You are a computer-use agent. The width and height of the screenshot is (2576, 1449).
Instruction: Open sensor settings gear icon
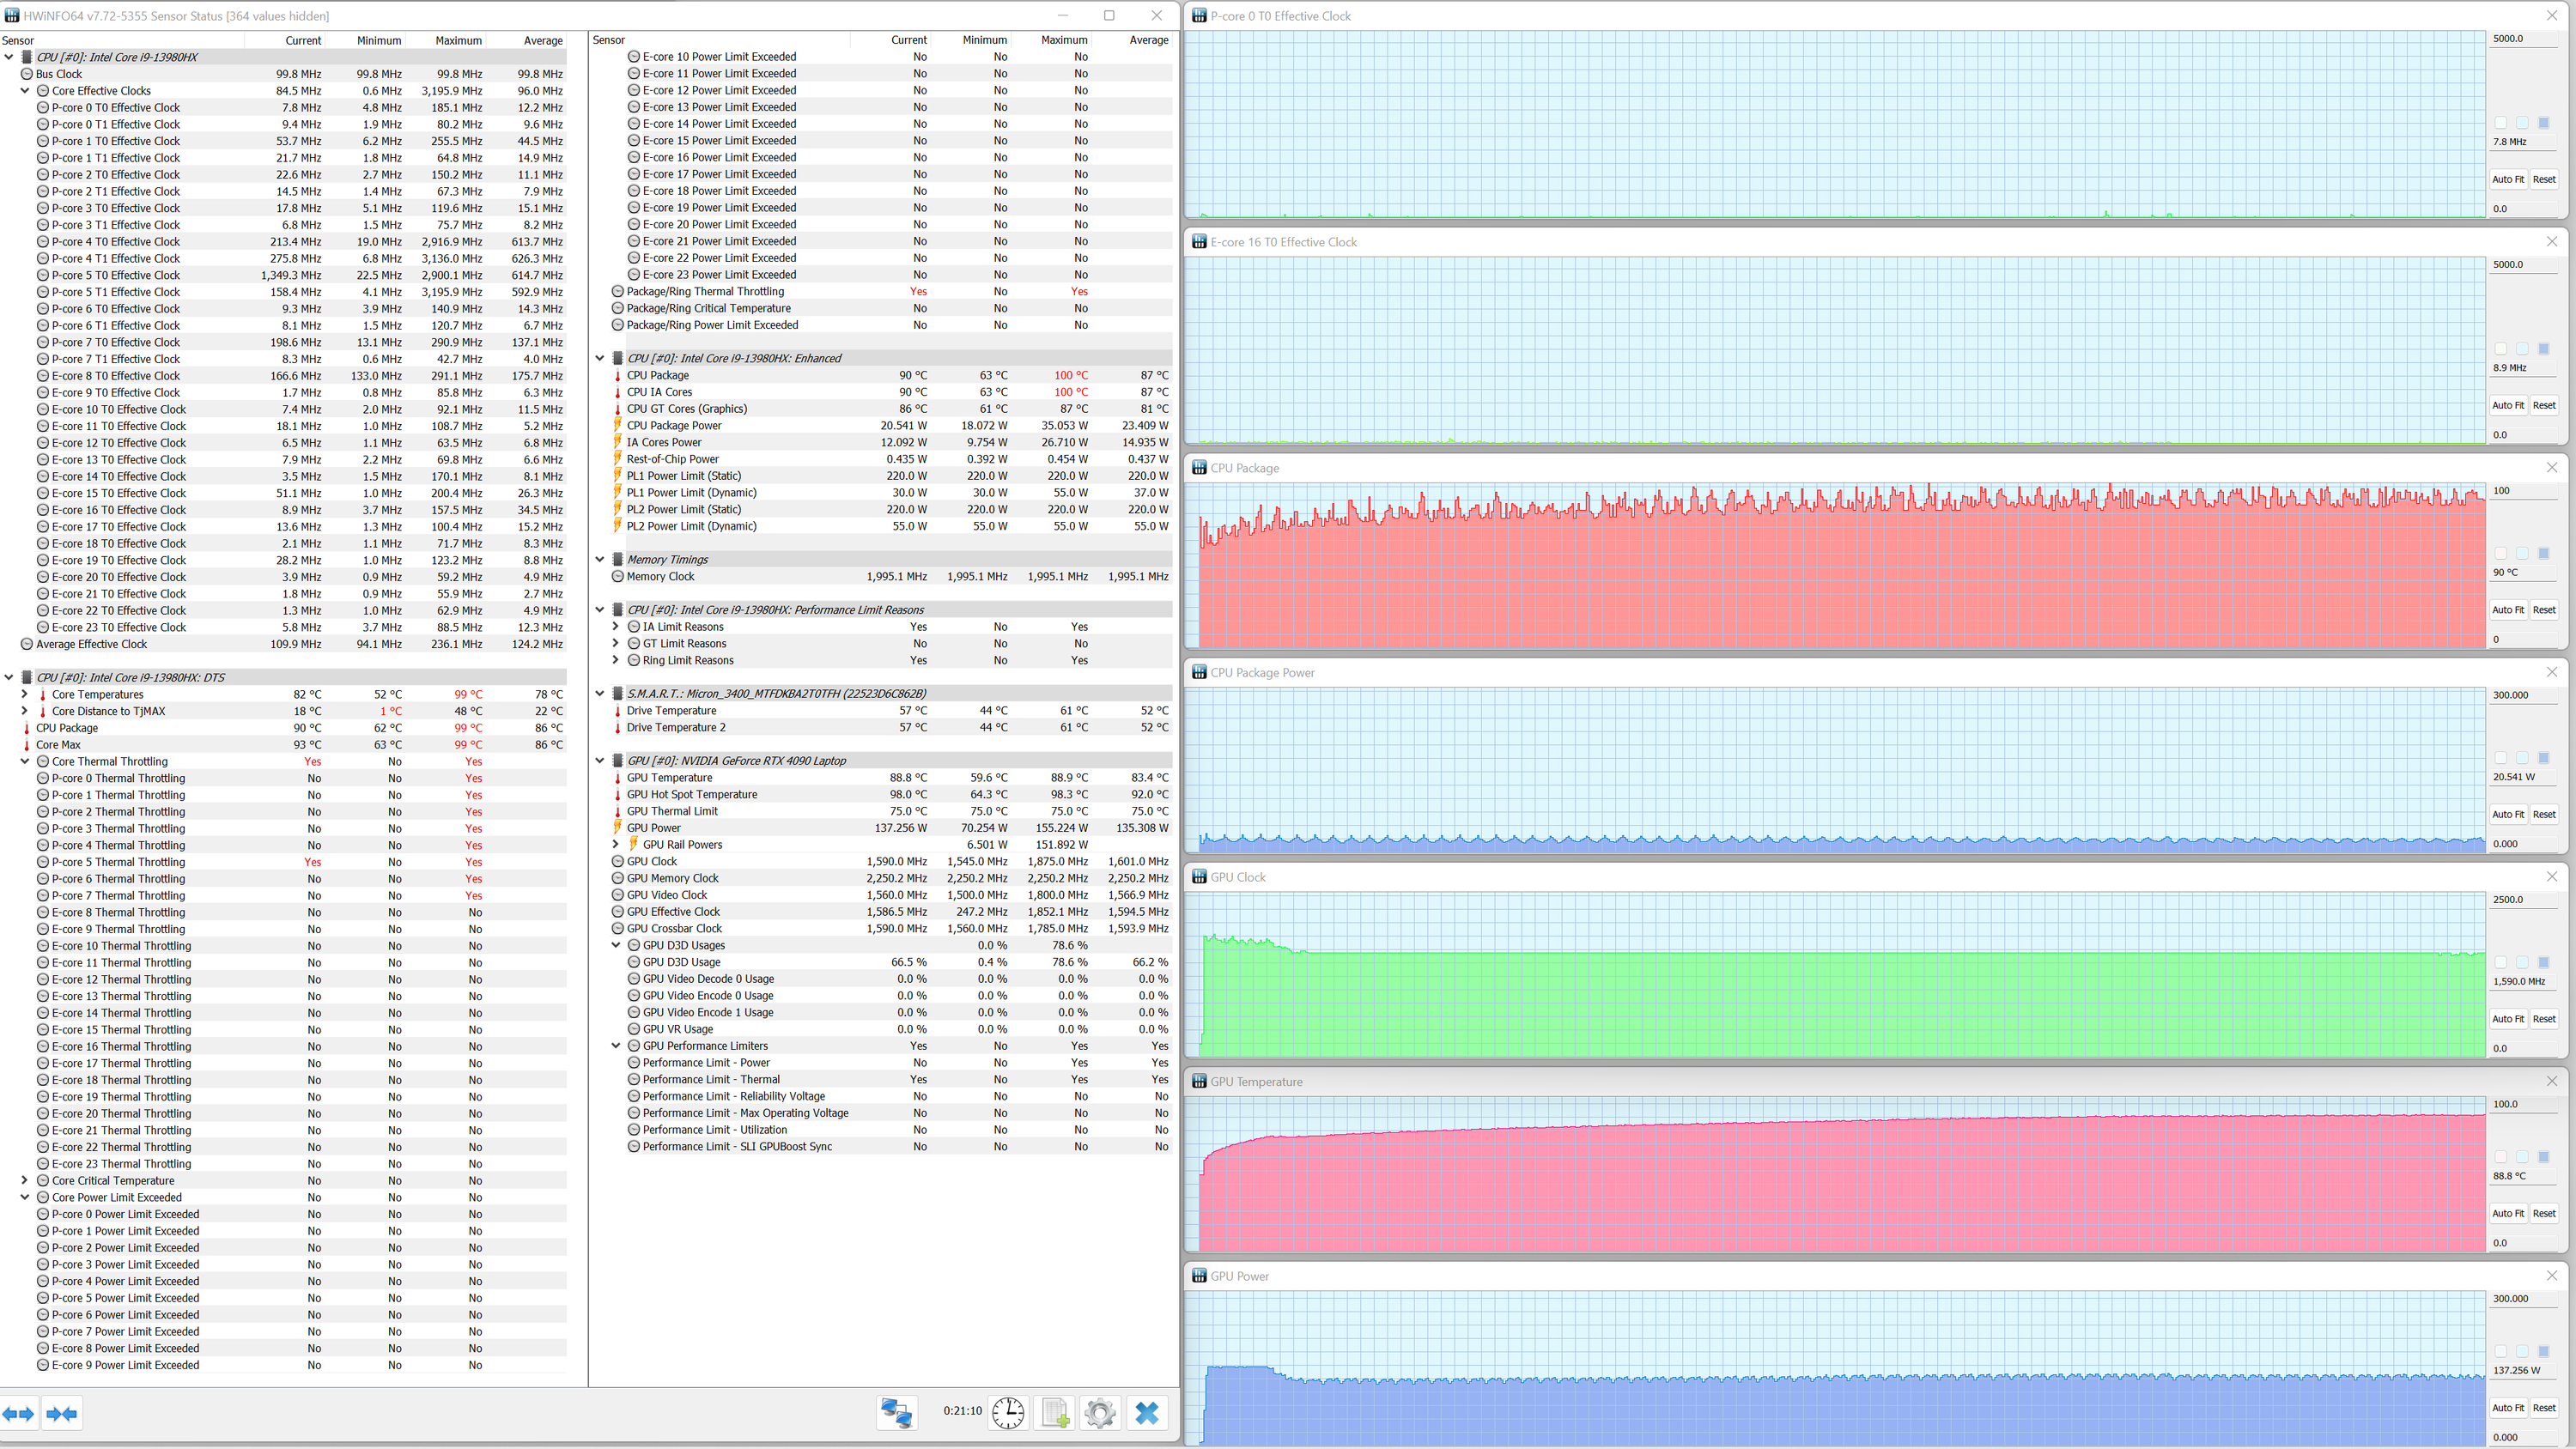tap(1100, 1412)
